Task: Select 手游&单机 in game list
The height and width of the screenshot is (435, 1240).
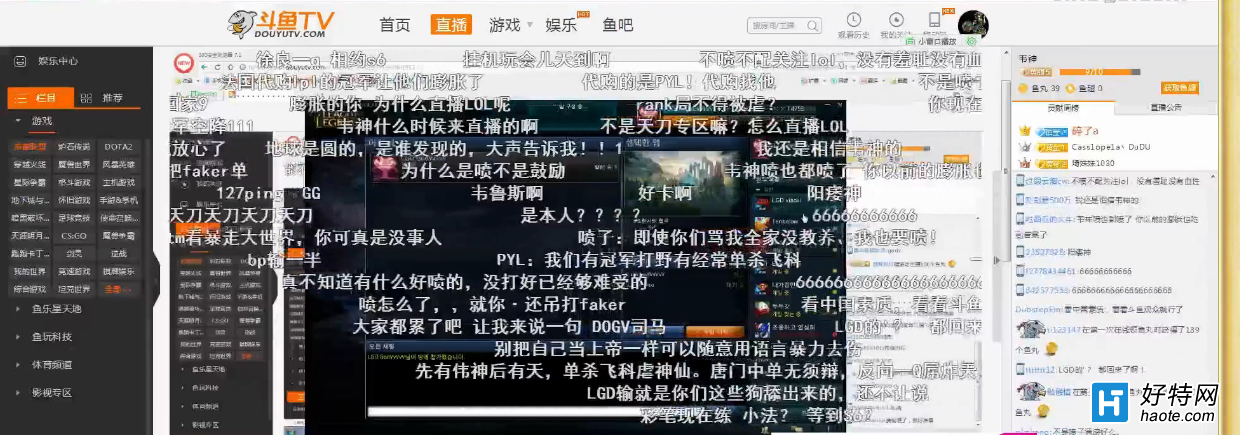Action: [x=118, y=200]
